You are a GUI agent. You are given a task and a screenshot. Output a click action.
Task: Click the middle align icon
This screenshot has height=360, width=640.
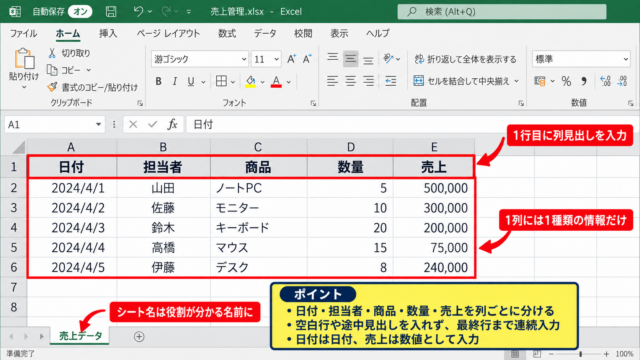(350, 59)
